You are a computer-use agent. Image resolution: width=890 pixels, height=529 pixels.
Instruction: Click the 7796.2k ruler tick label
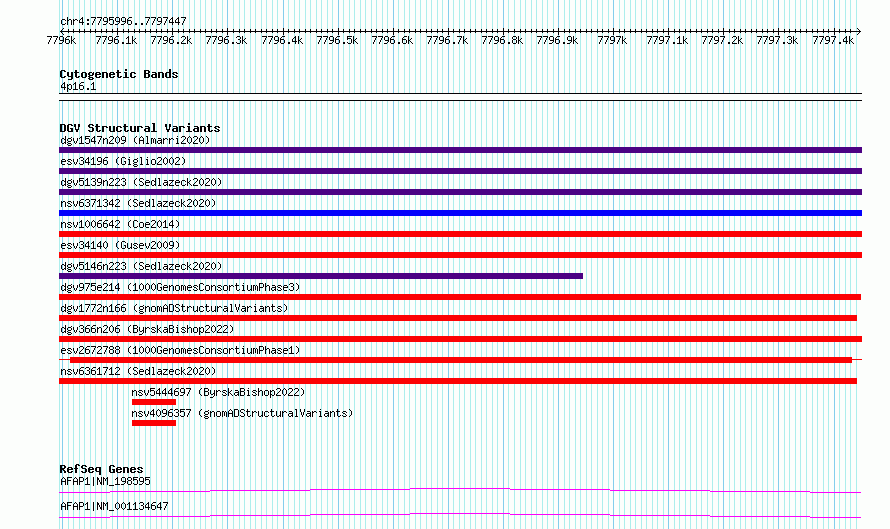tap(171, 40)
